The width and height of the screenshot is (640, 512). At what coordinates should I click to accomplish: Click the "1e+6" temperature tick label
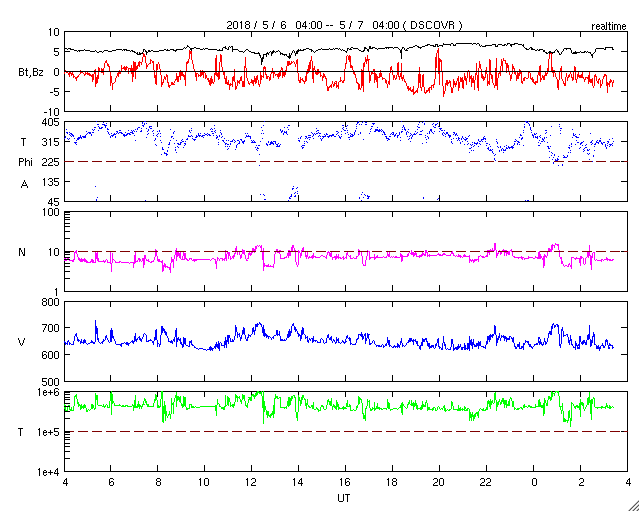pos(49,392)
